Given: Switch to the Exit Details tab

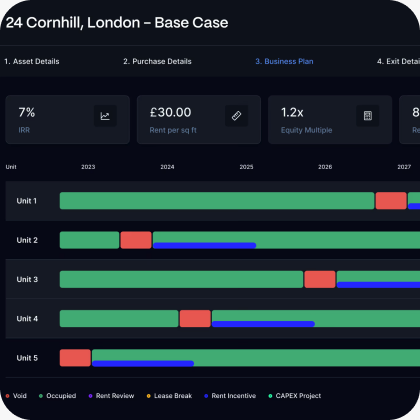Looking at the screenshot, I should point(398,61).
